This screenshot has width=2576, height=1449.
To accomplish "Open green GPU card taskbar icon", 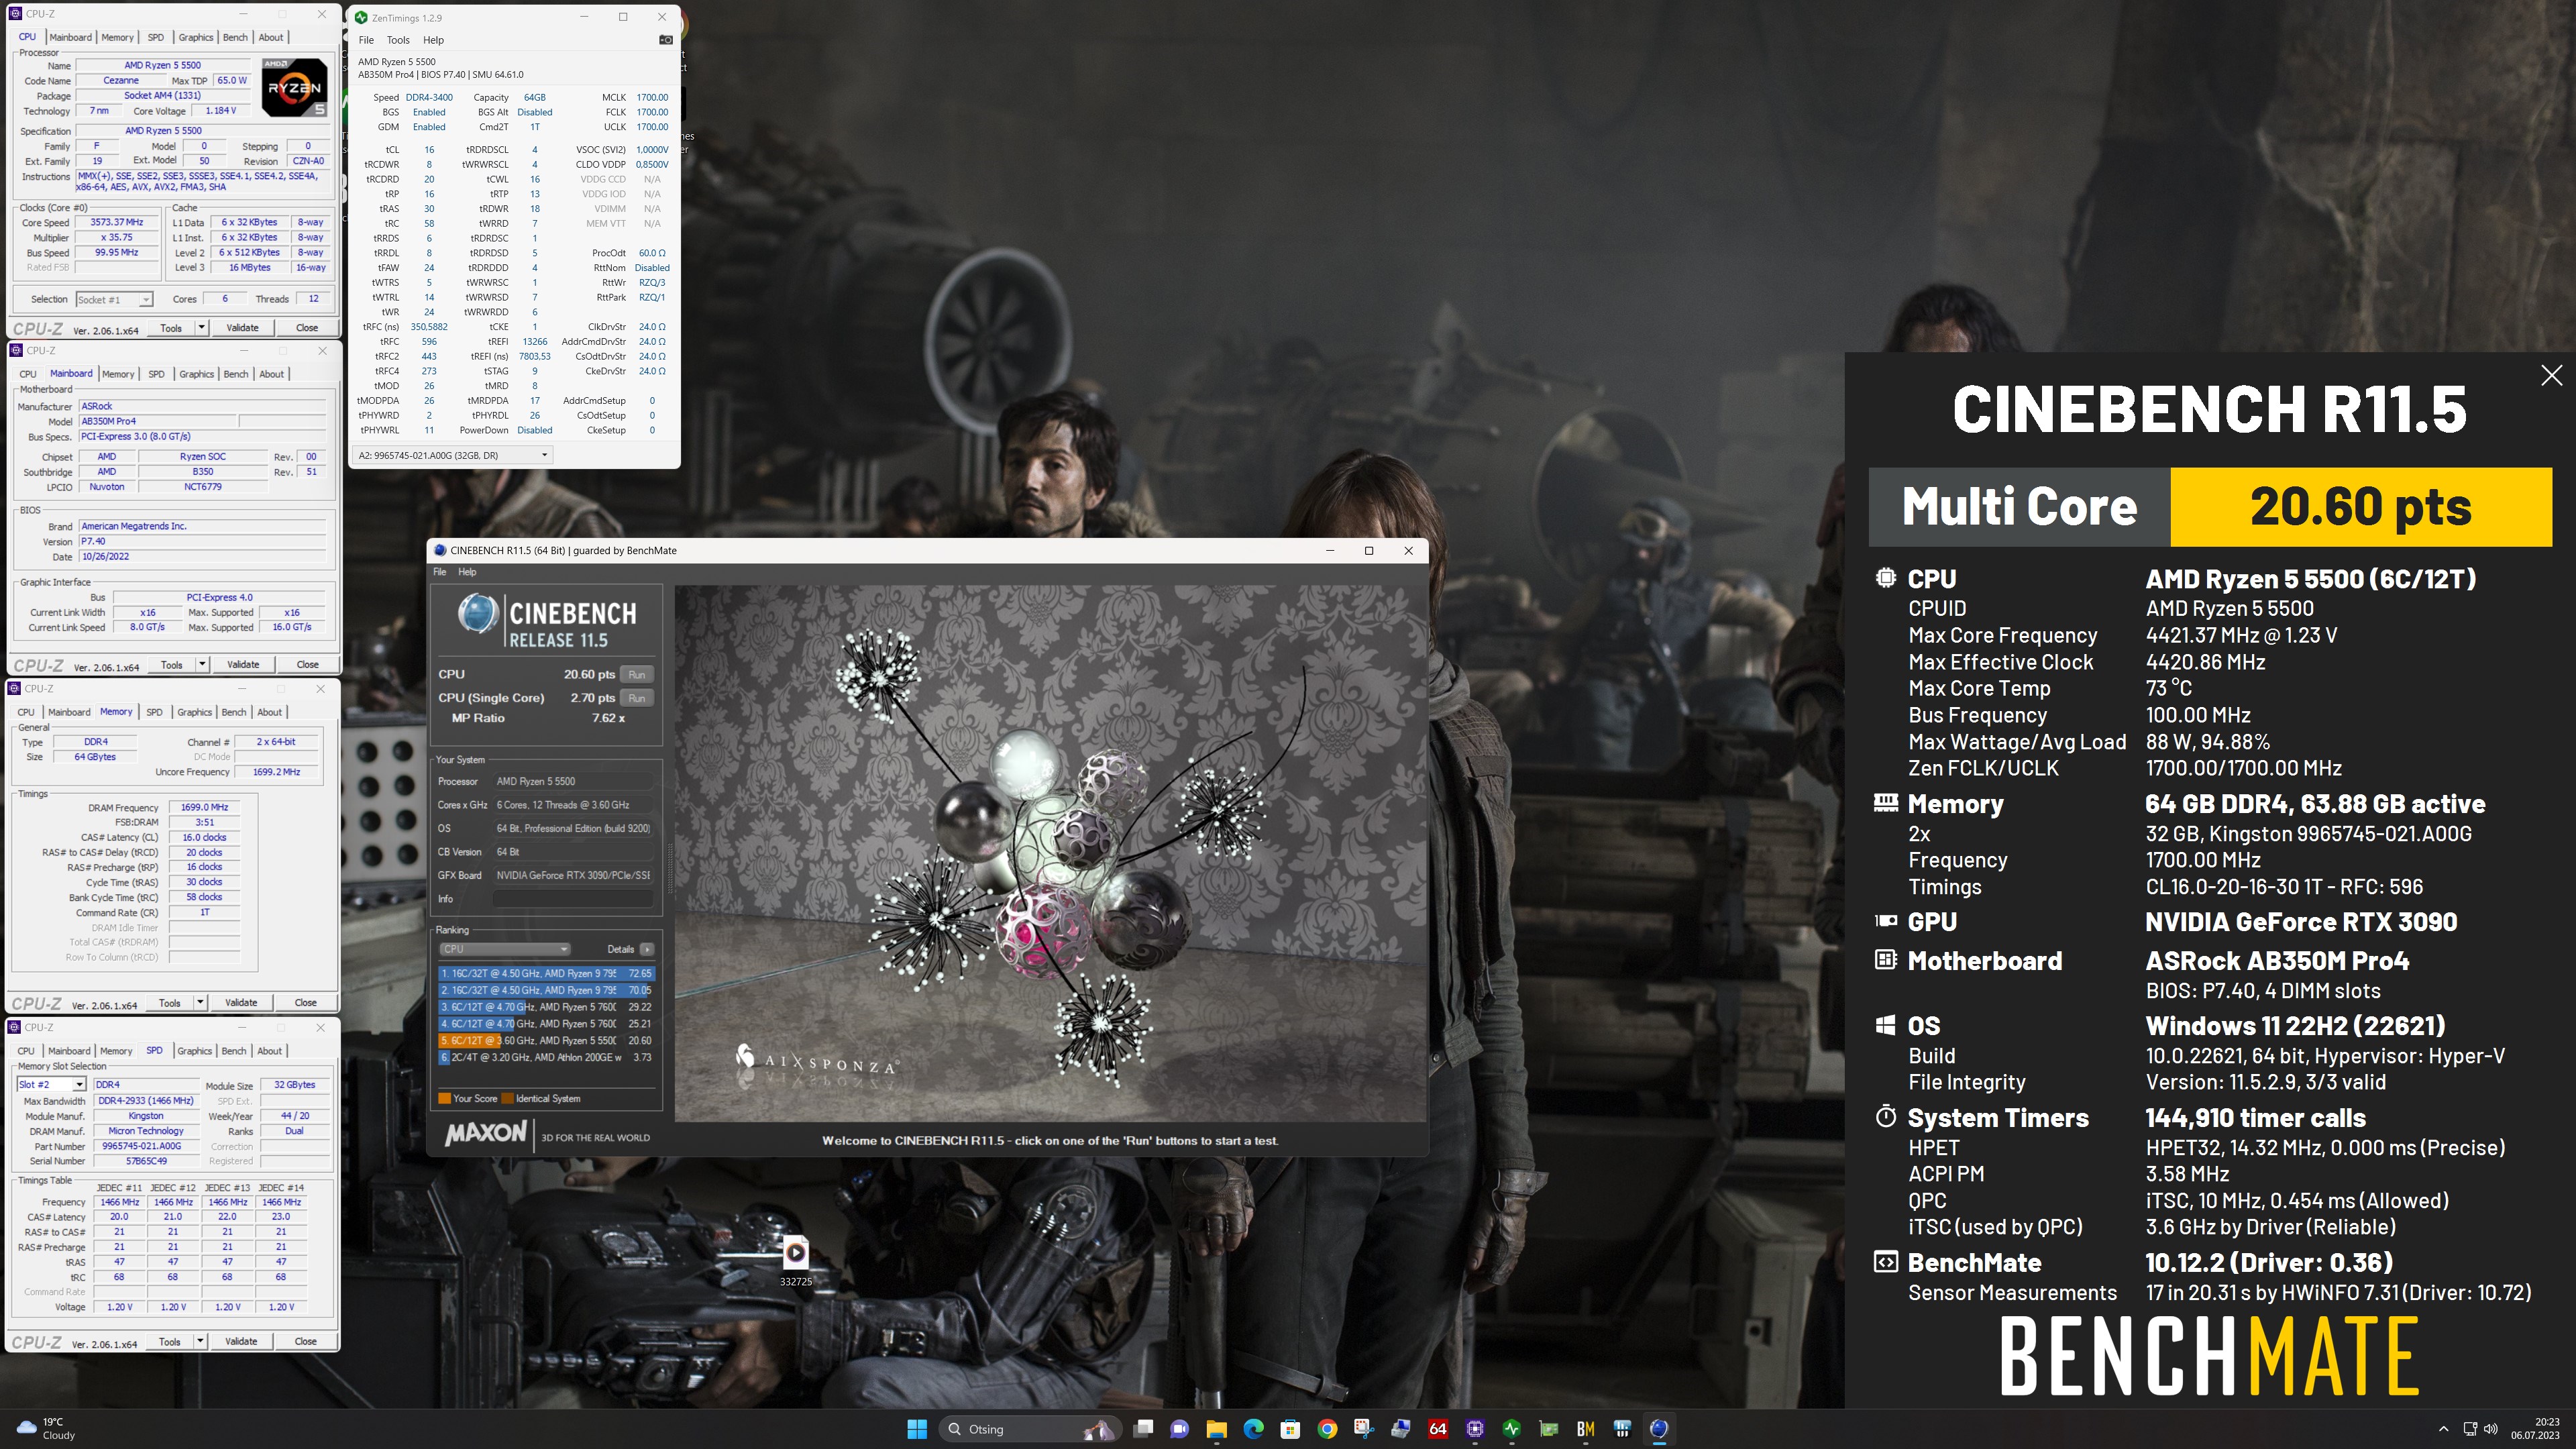I will (x=1549, y=1429).
